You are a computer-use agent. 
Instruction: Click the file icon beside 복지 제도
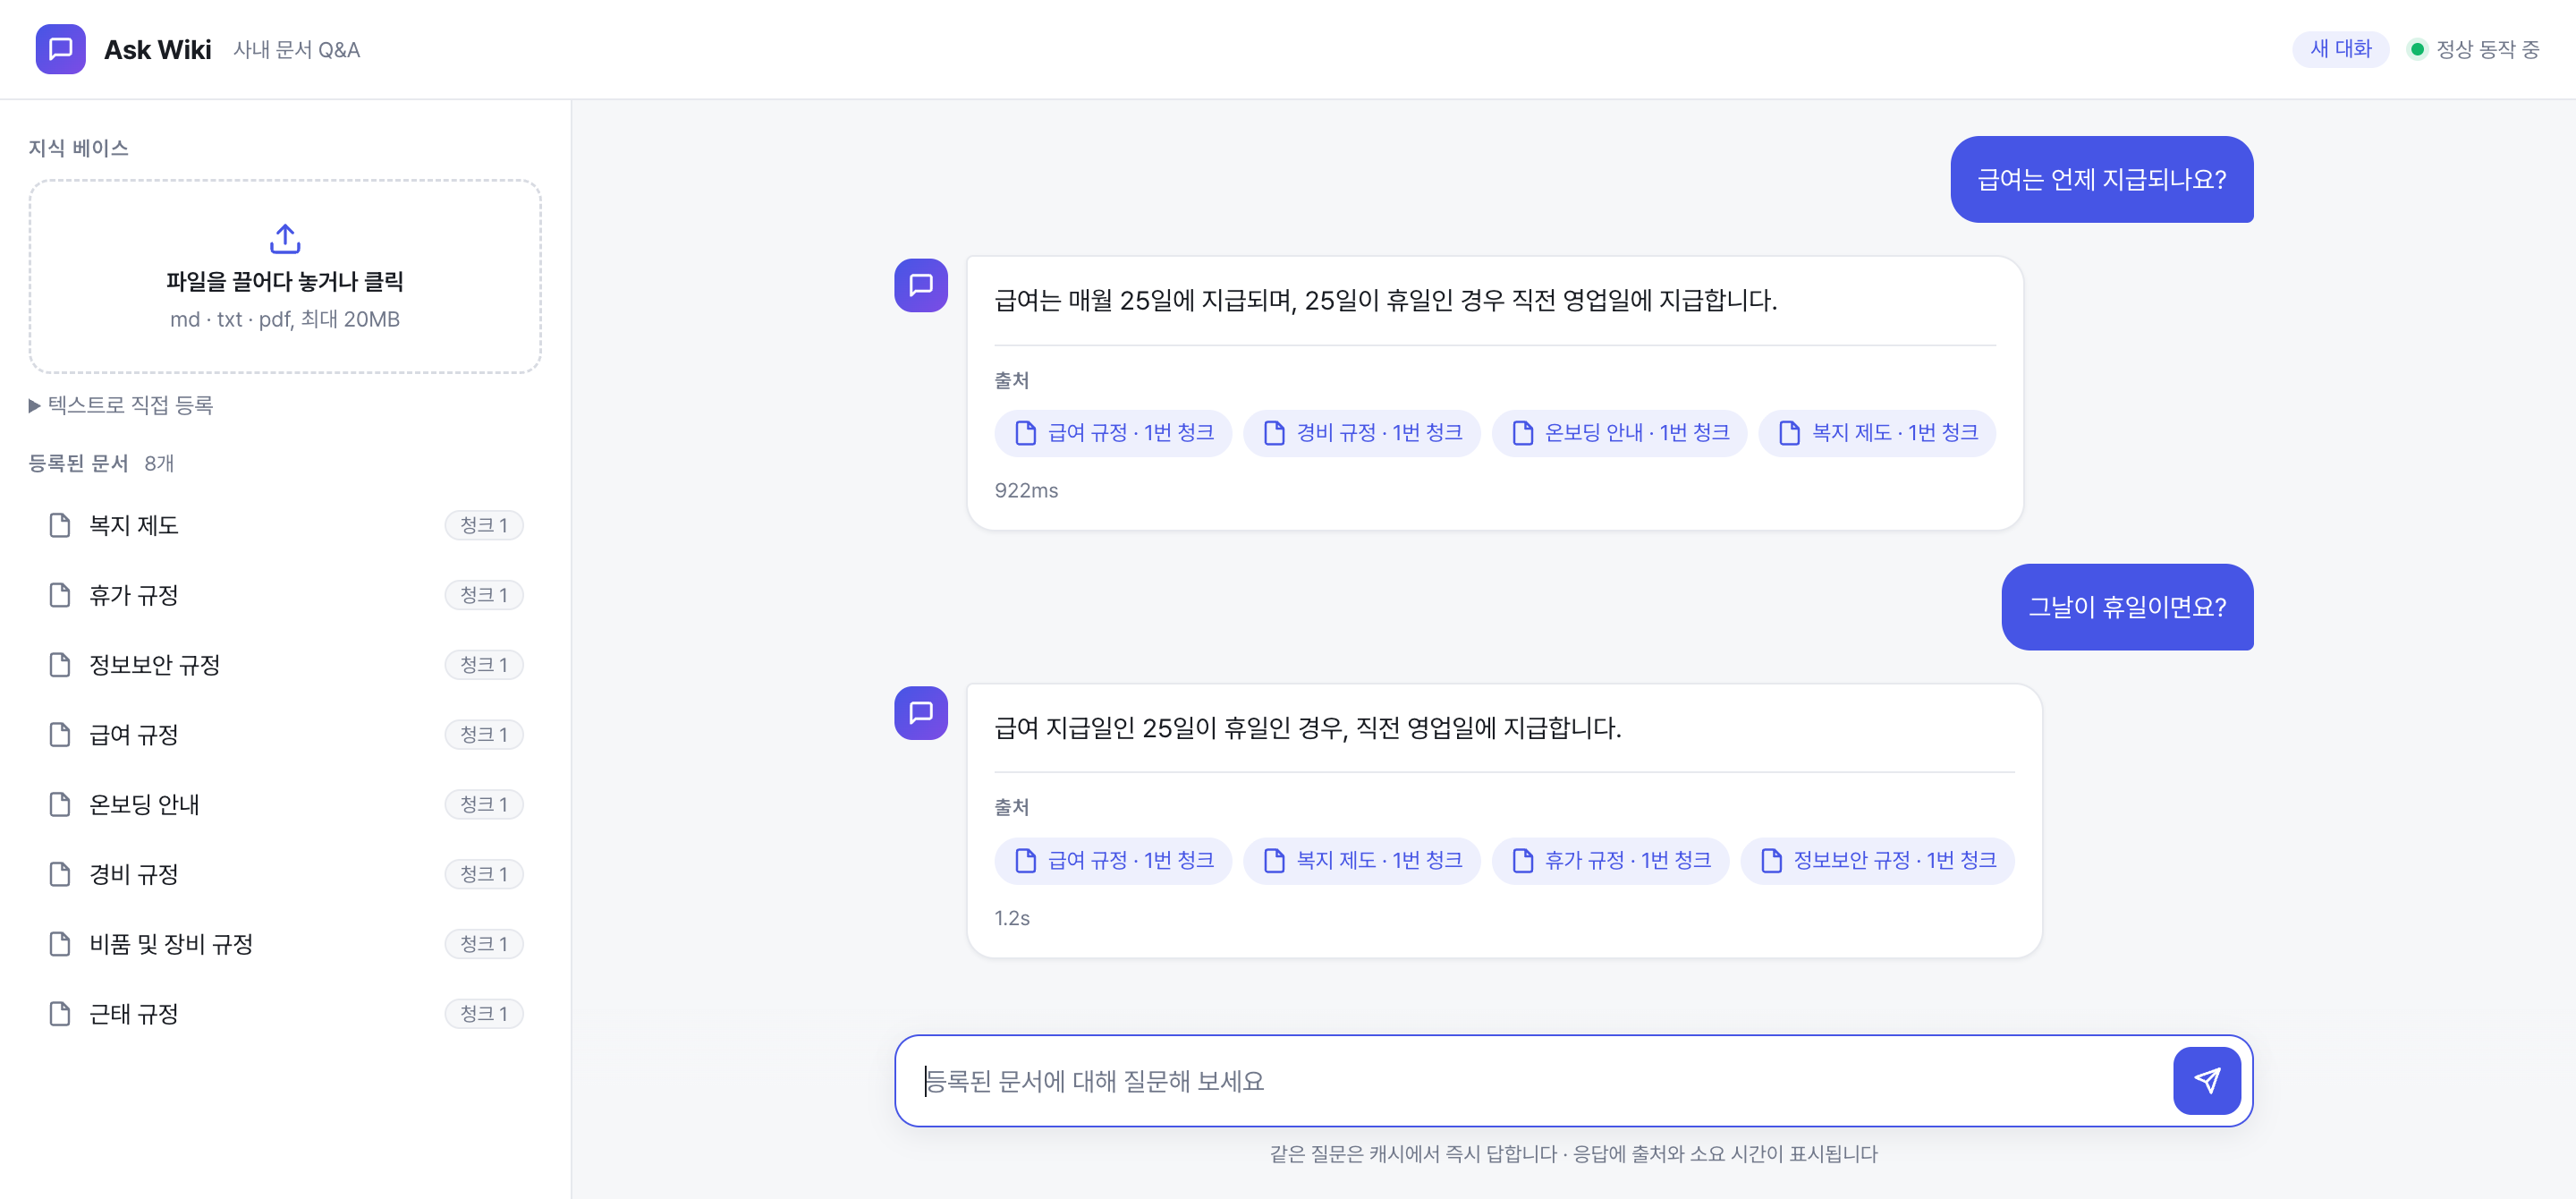[60, 525]
